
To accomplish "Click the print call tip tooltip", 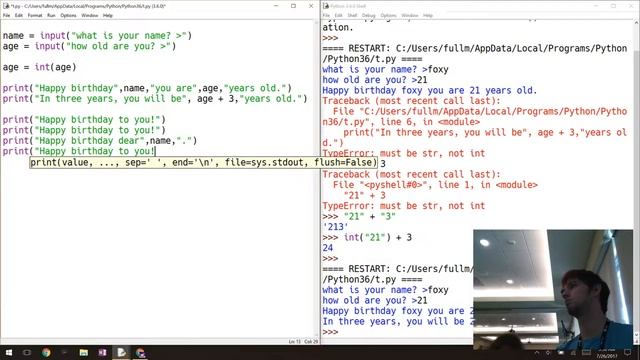I will coord(203,162).
